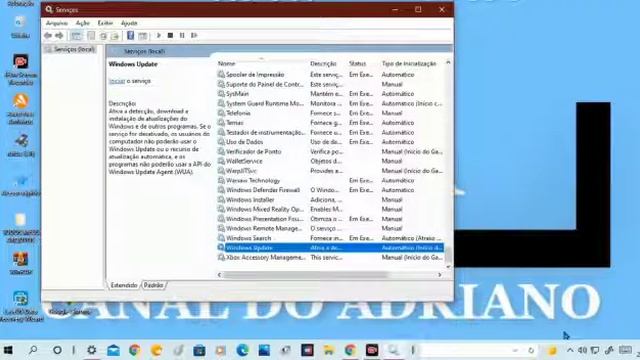Go back using toolbar Back arrow
Viewport: 640px width, 360px height.
coord(48,36)
